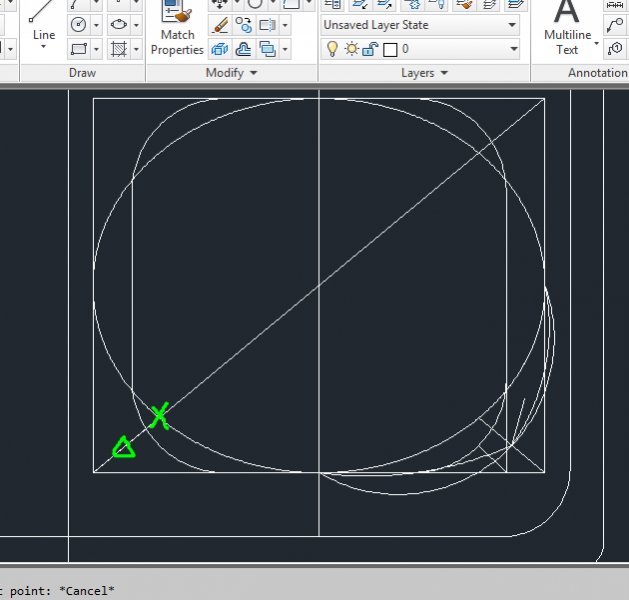Open the Rectangle tool dropdown arrow
The height and width of the screenshot is (600, 629).
(96, 49)
